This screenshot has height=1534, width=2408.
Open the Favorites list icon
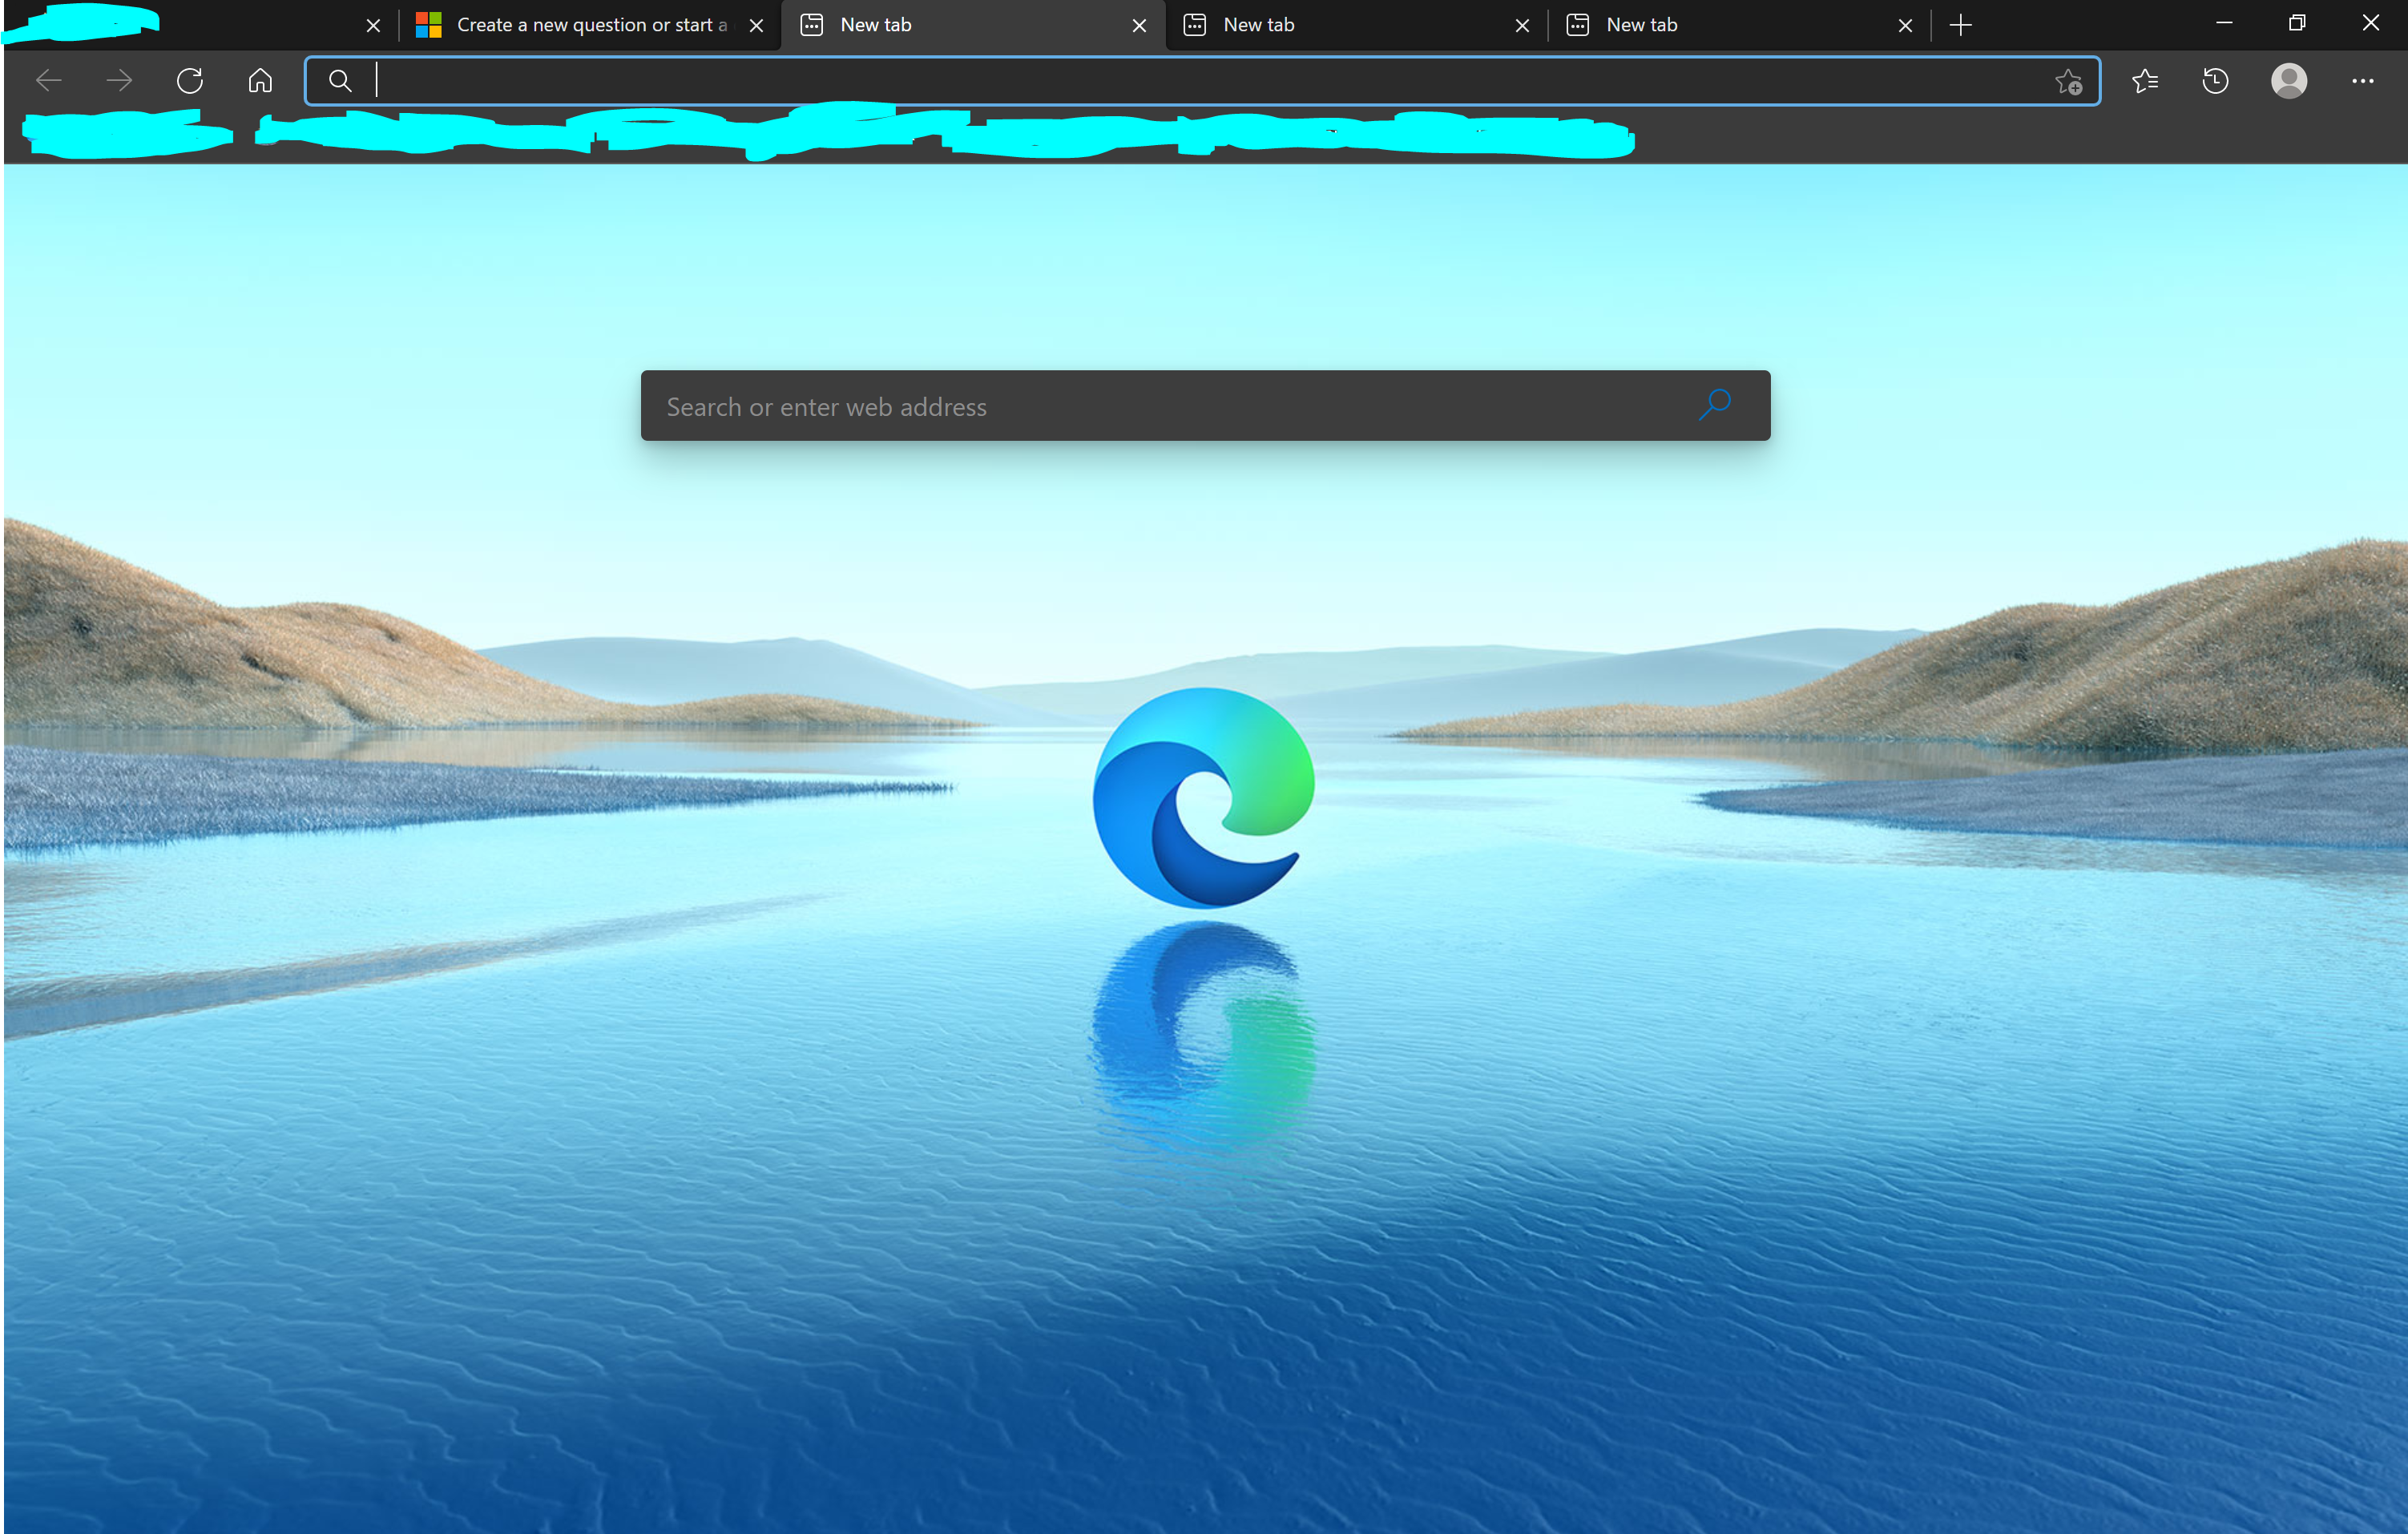point(2145,81)
